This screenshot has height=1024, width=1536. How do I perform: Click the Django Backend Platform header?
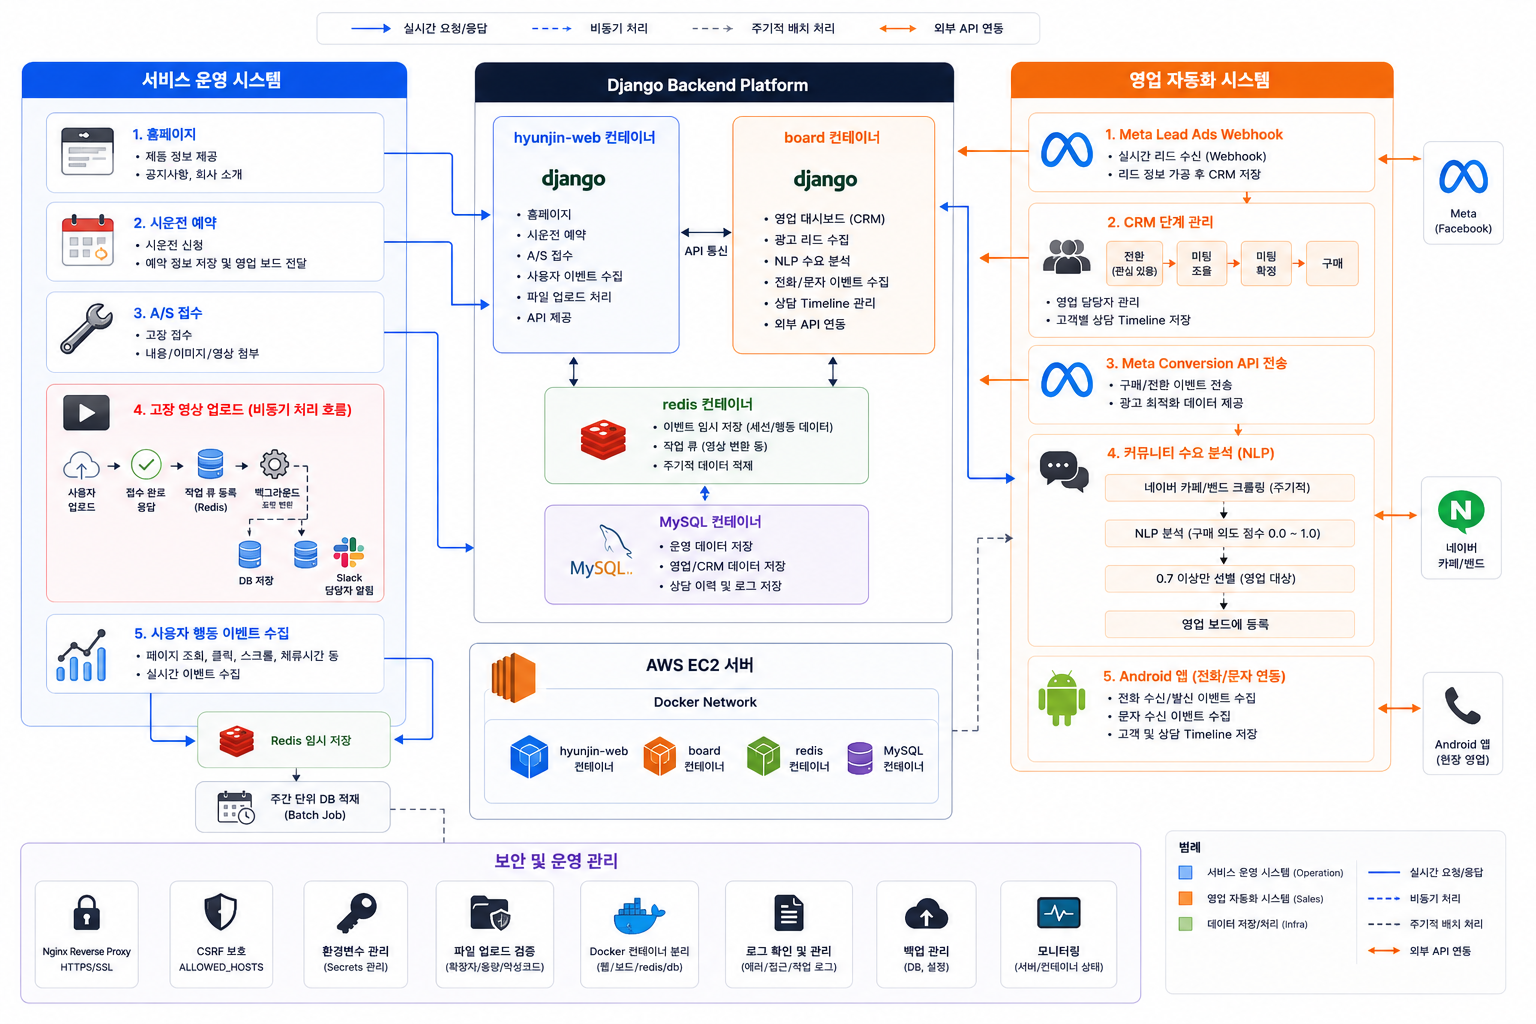(x=714, y=83)
